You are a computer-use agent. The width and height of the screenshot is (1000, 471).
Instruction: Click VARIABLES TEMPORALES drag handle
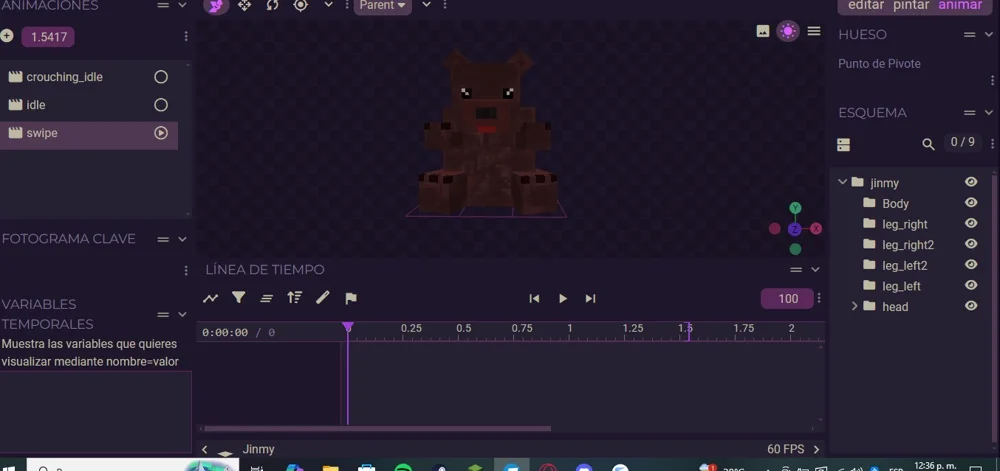[x=163, y=315]
